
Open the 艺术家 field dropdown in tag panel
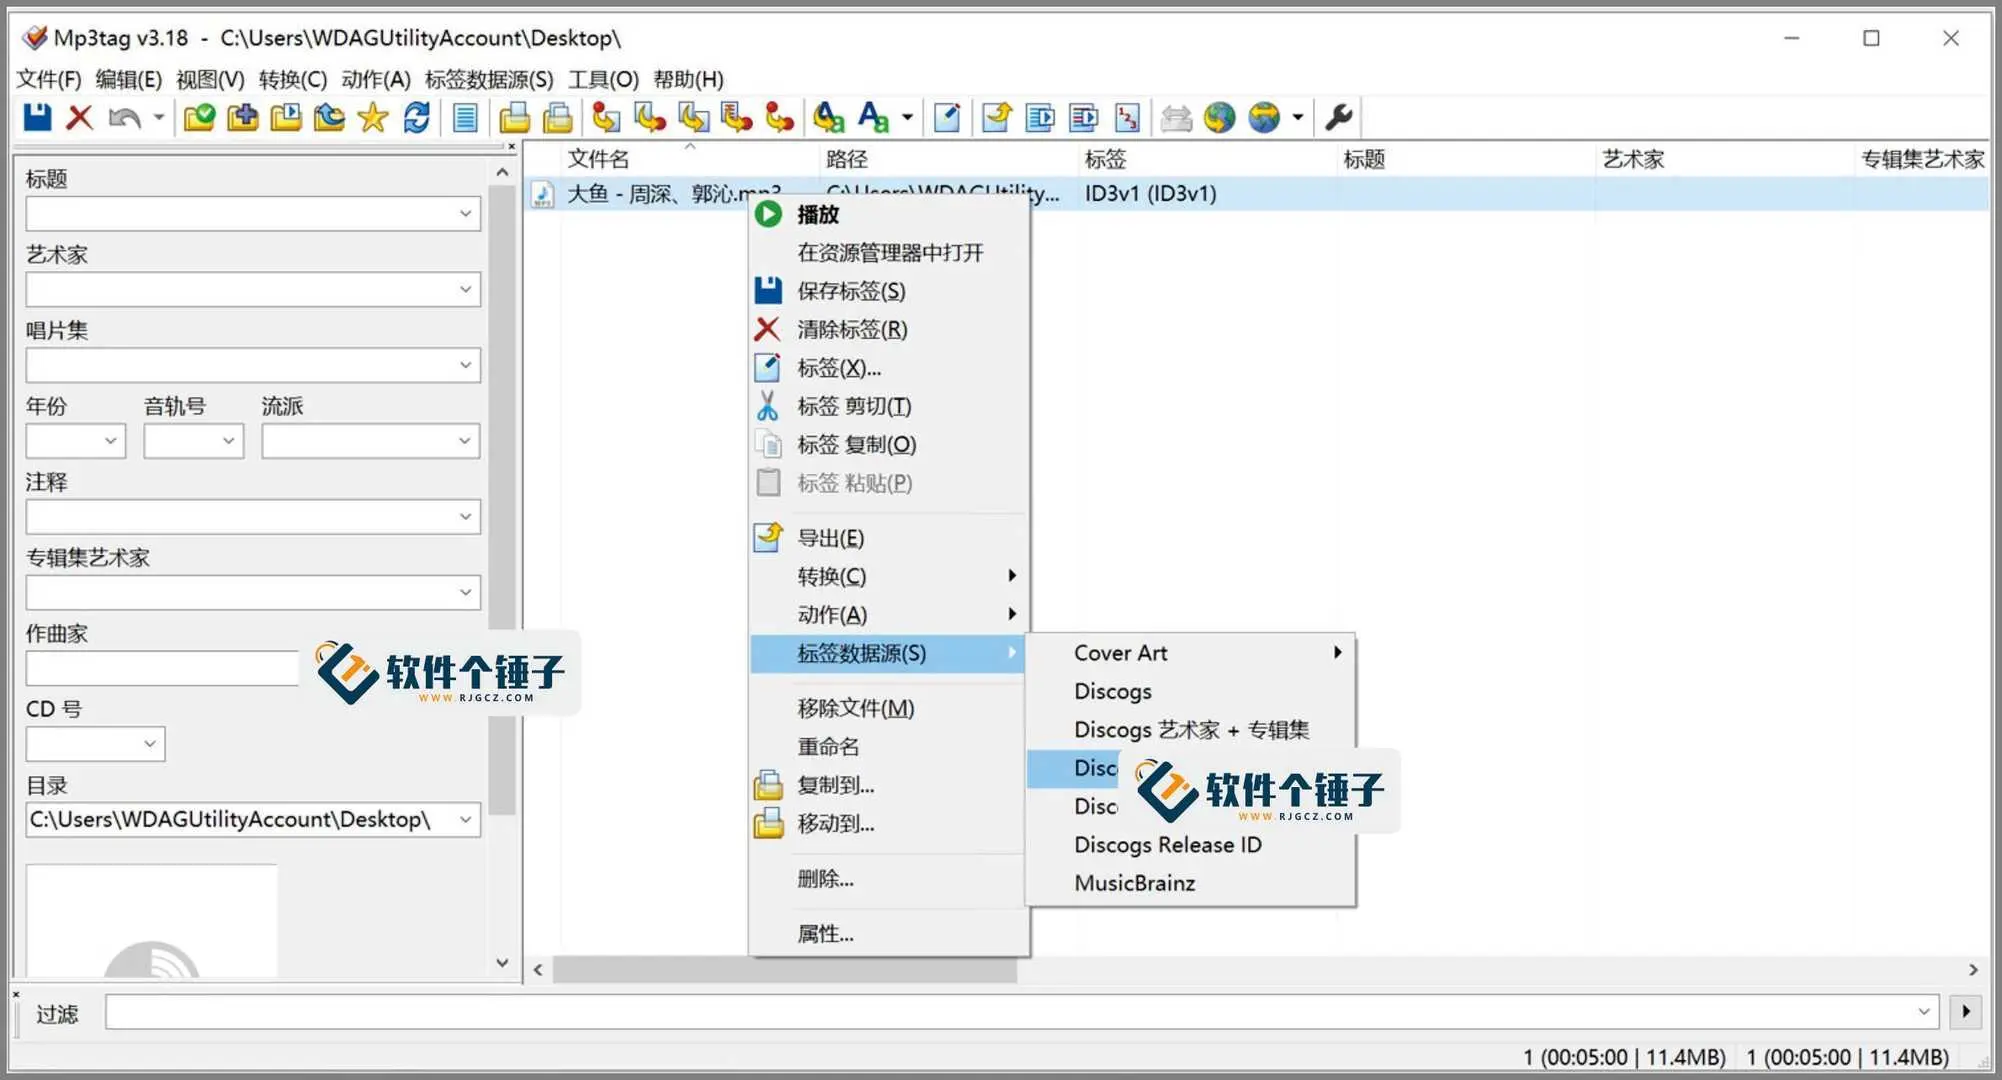[465, 289]
